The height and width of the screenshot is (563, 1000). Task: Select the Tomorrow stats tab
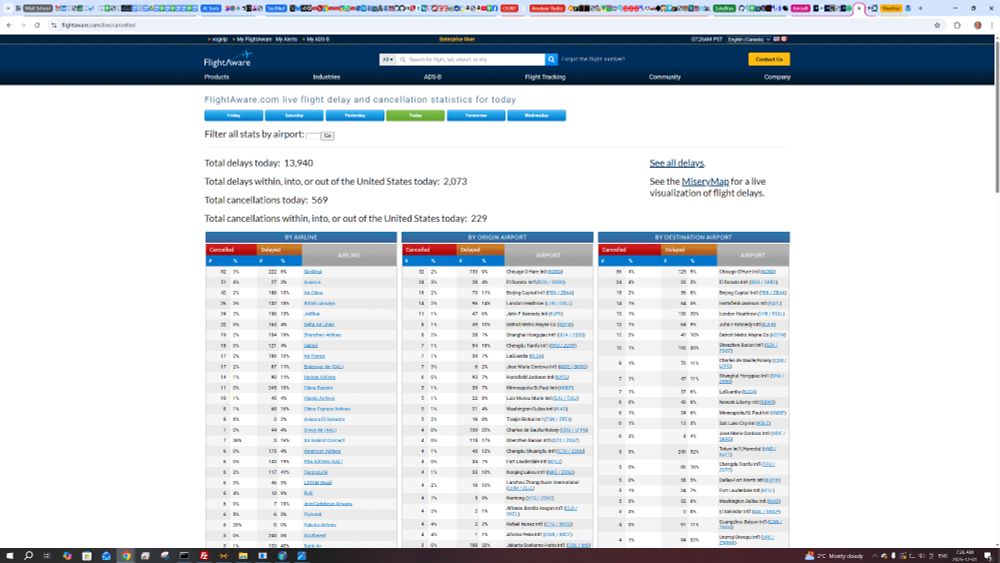point(476,115)
